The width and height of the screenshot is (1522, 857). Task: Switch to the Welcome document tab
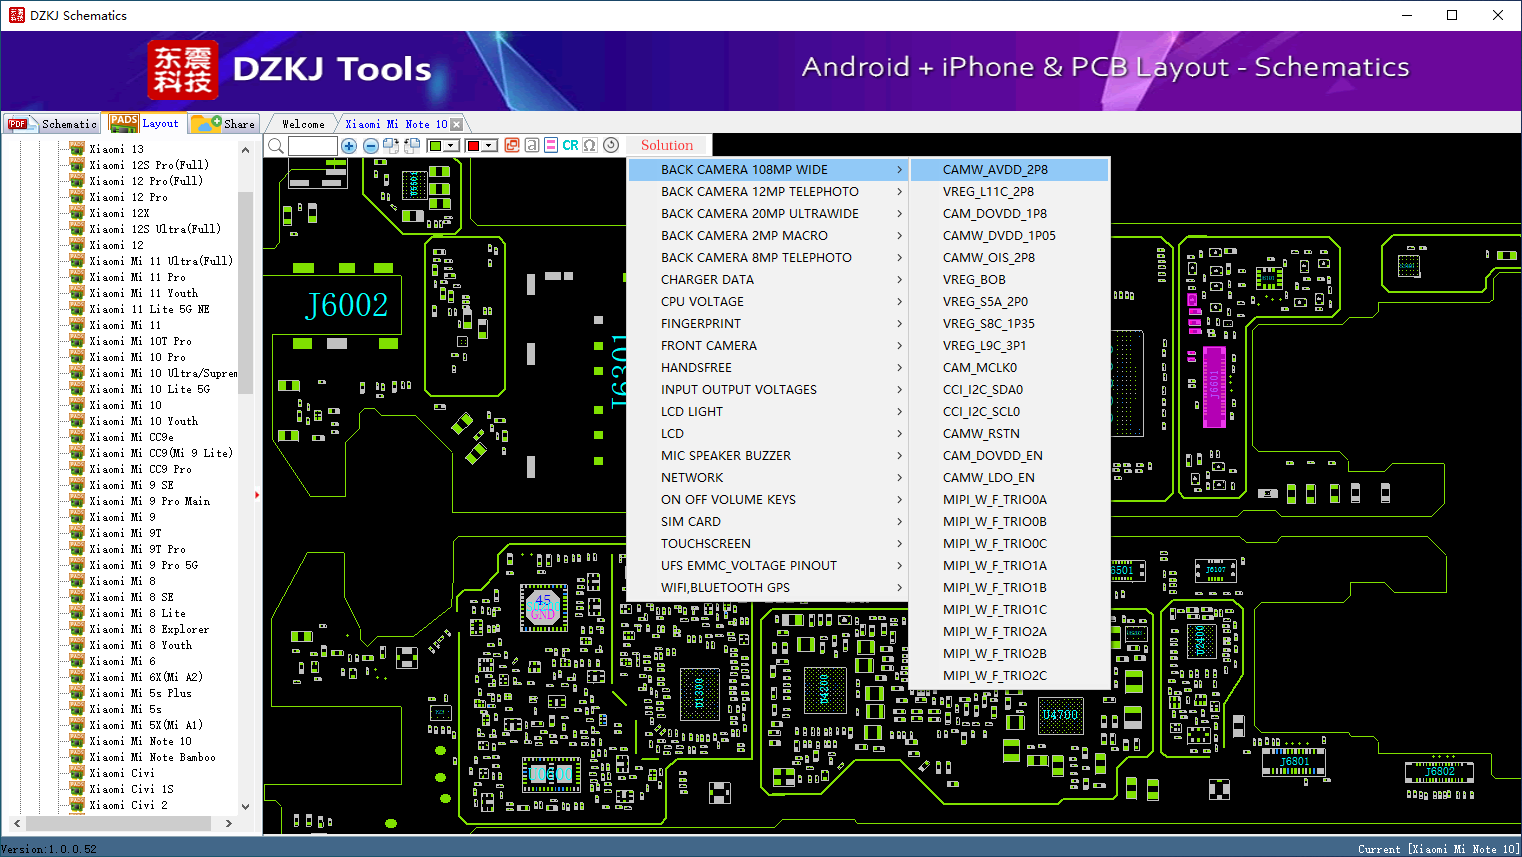pyautogui.click(x=303, y=124)
